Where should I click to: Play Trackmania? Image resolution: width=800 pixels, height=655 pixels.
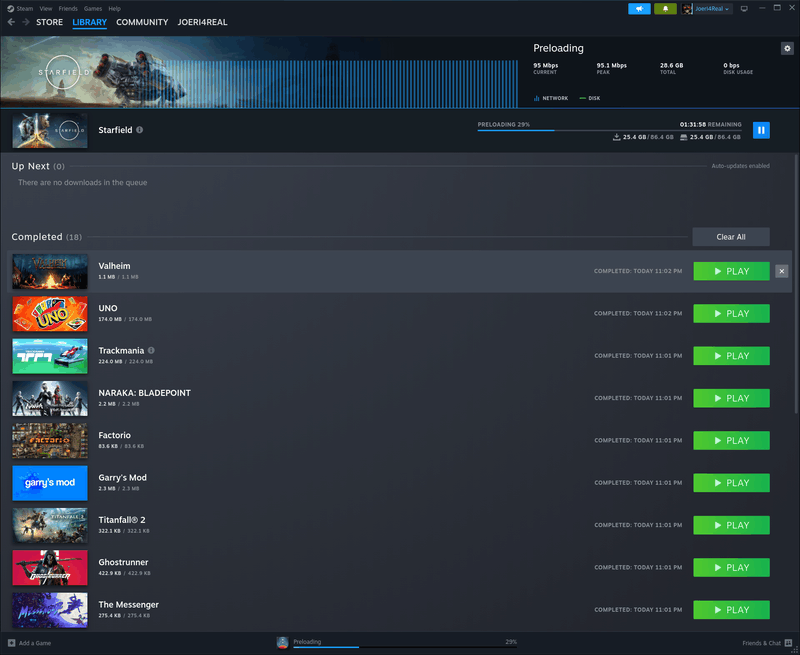pos(731,356)
